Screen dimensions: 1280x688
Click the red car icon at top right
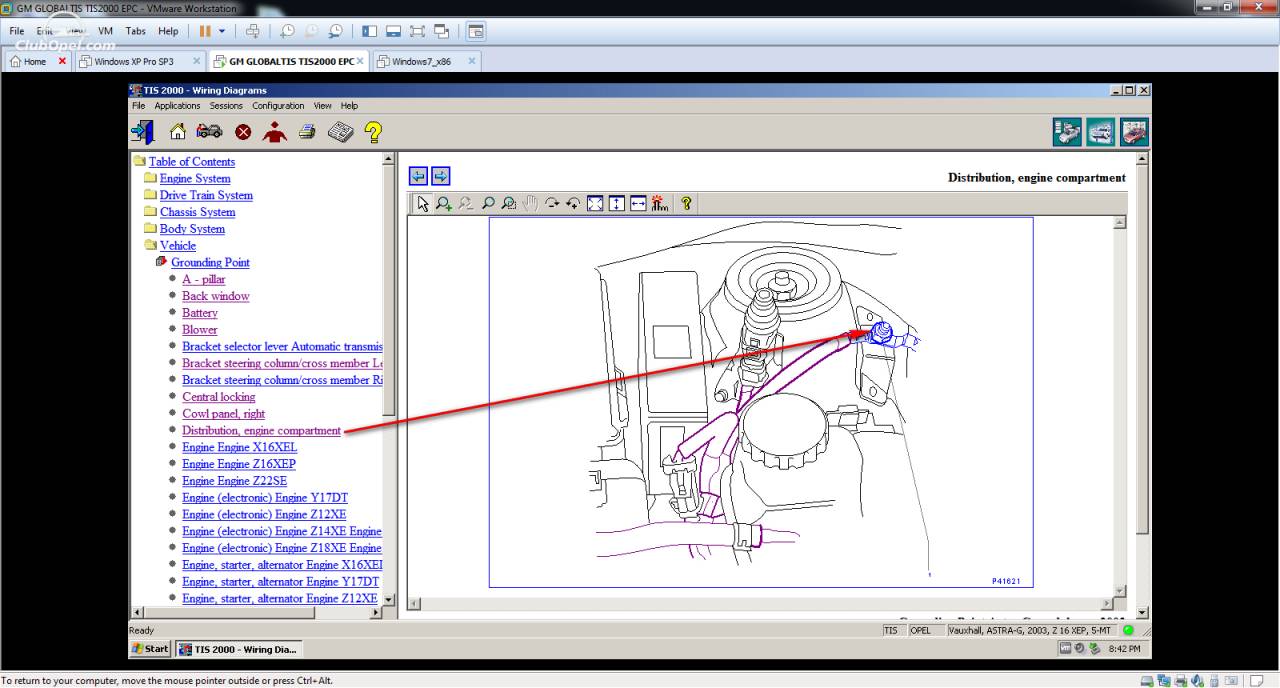tap(1134, 132)
